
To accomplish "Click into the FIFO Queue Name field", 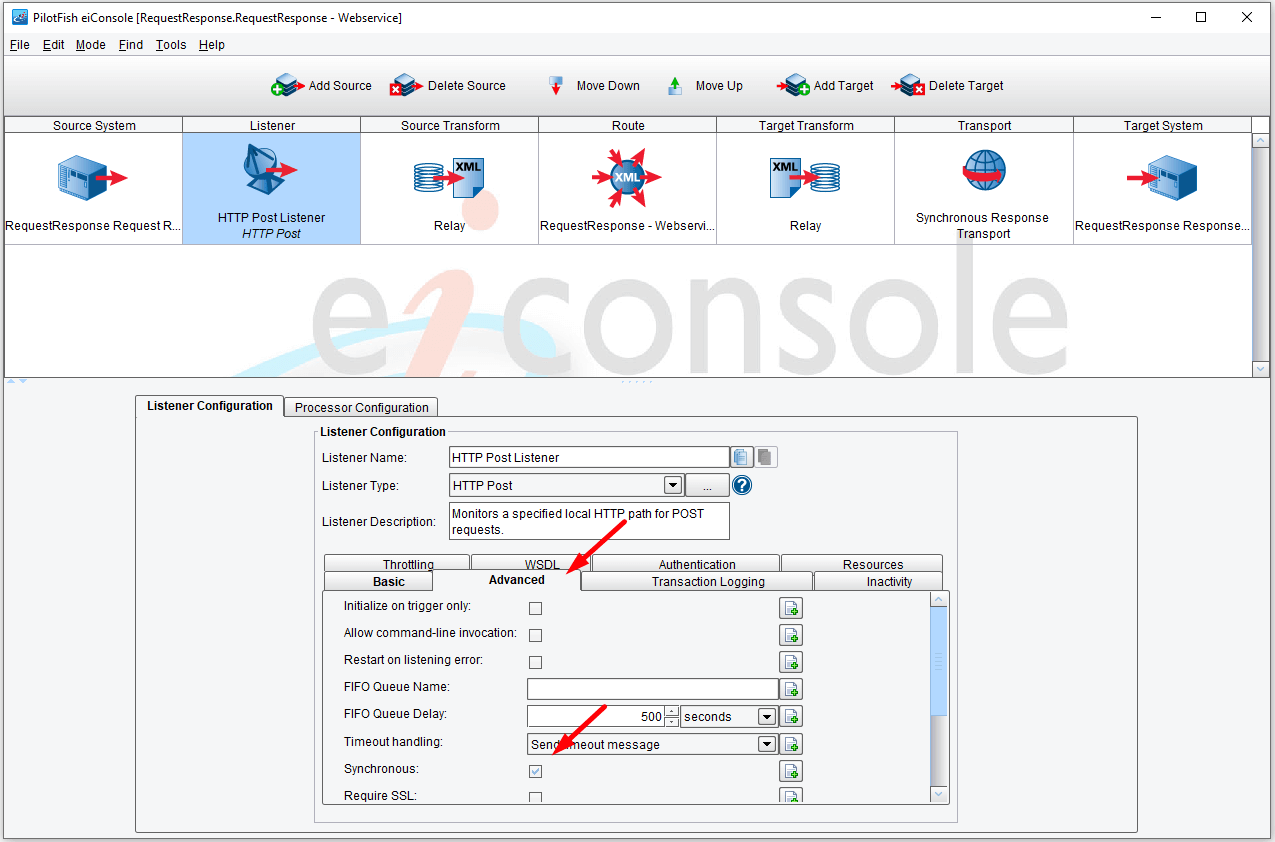I will click(x=652, y=689).
